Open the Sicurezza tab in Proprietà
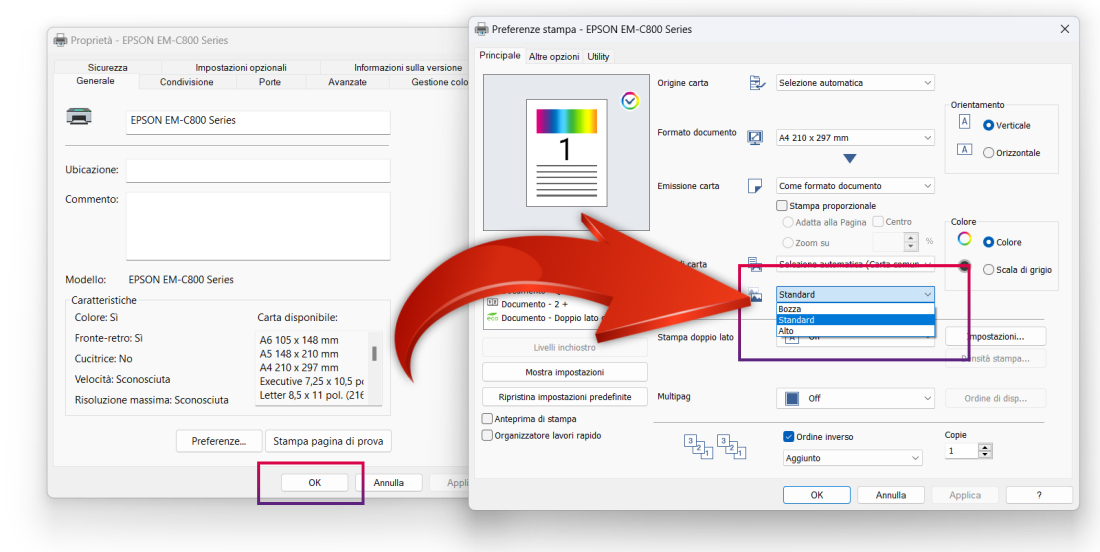1100x552 pixels. (107, 67)
